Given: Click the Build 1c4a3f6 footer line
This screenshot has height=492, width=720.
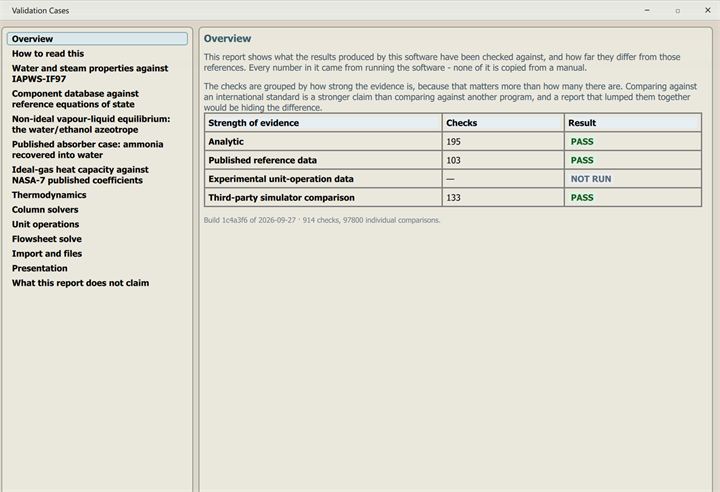Looking at the screenshot, I should tap(322, 220).
